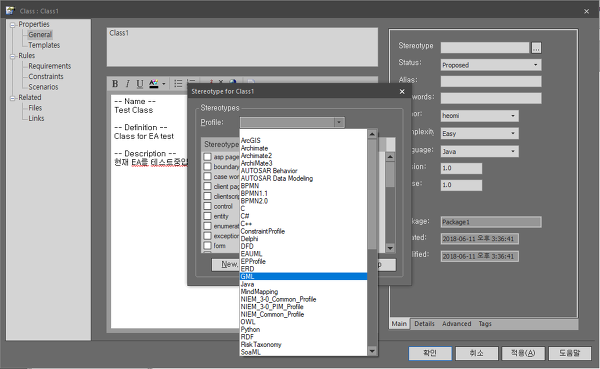Open the font color dropdown arrow
Image resolution: width=600 pixels, height=369 pixels.
tap(164, 84)
